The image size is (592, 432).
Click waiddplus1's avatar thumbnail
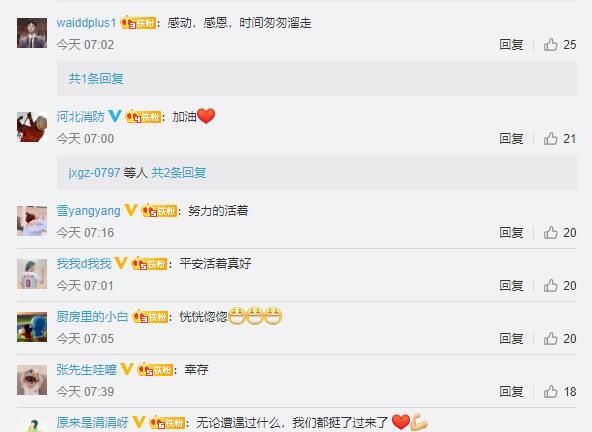pos(32,33)
